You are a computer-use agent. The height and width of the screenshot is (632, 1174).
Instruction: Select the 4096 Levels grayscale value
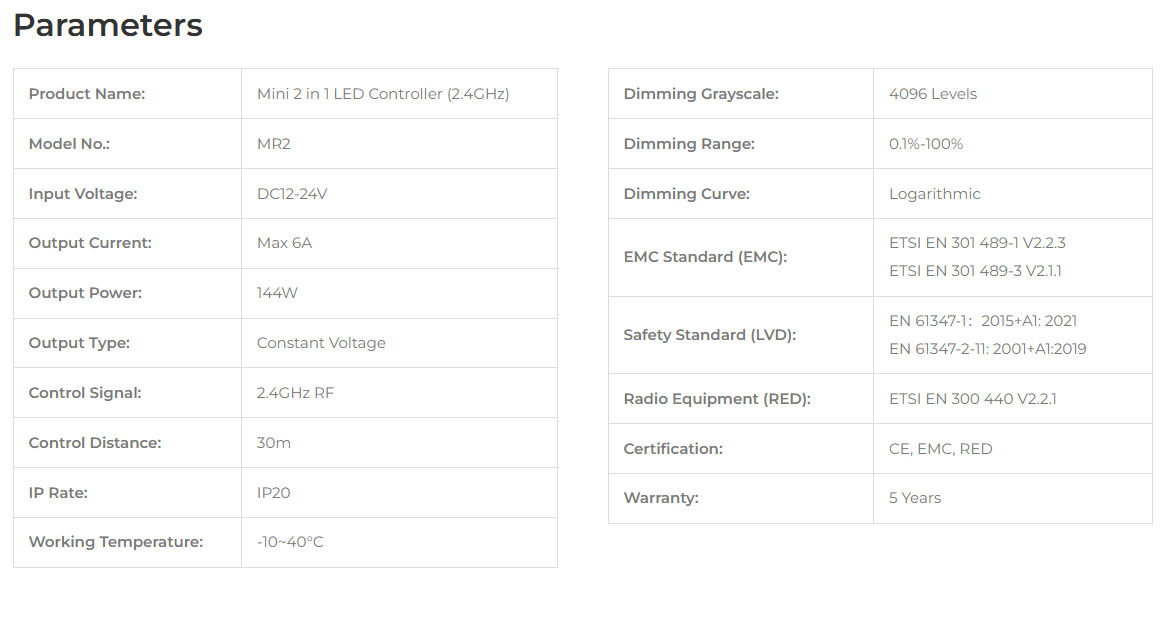point(933,94)
